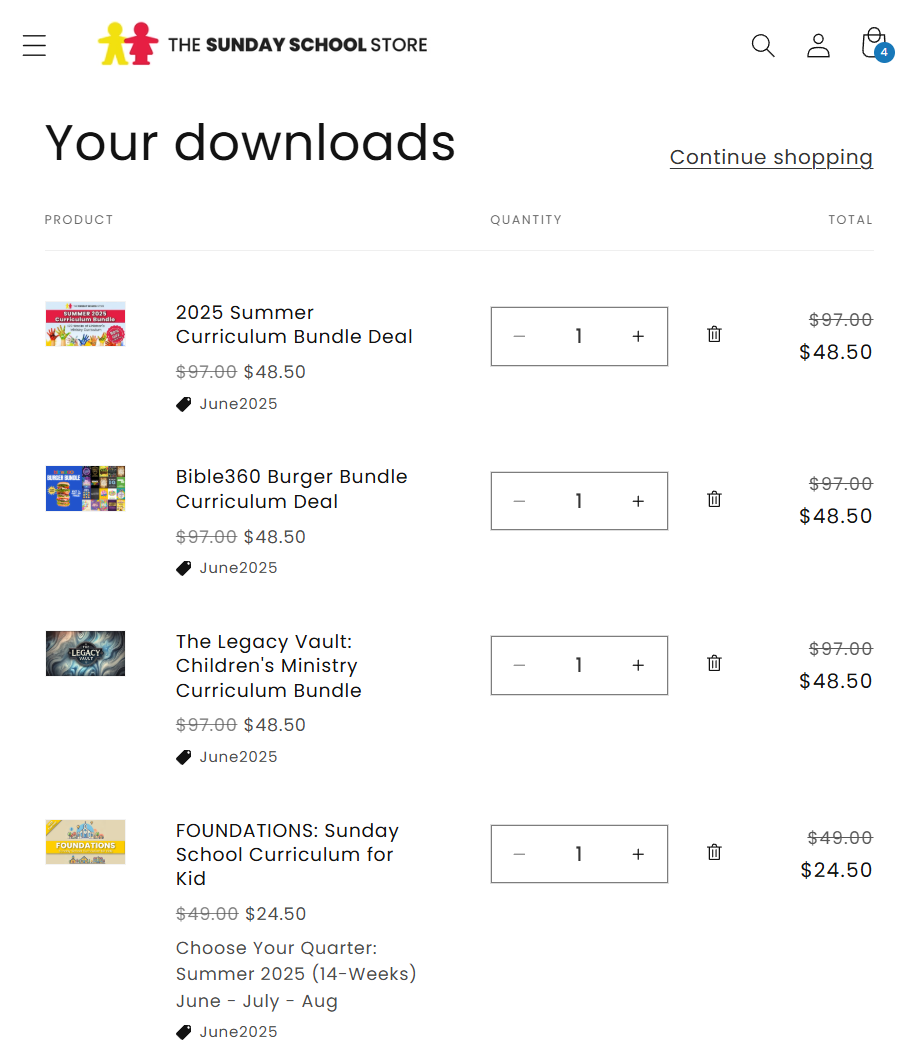The image size is (917, 1048).
Task: Remove 2025 Summer Curriculum Bundle with trash icon
Action: tap(714, 334)
